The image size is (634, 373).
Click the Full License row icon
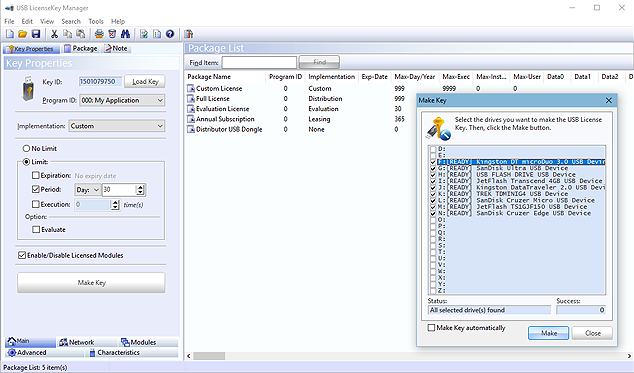click(191, 98)
